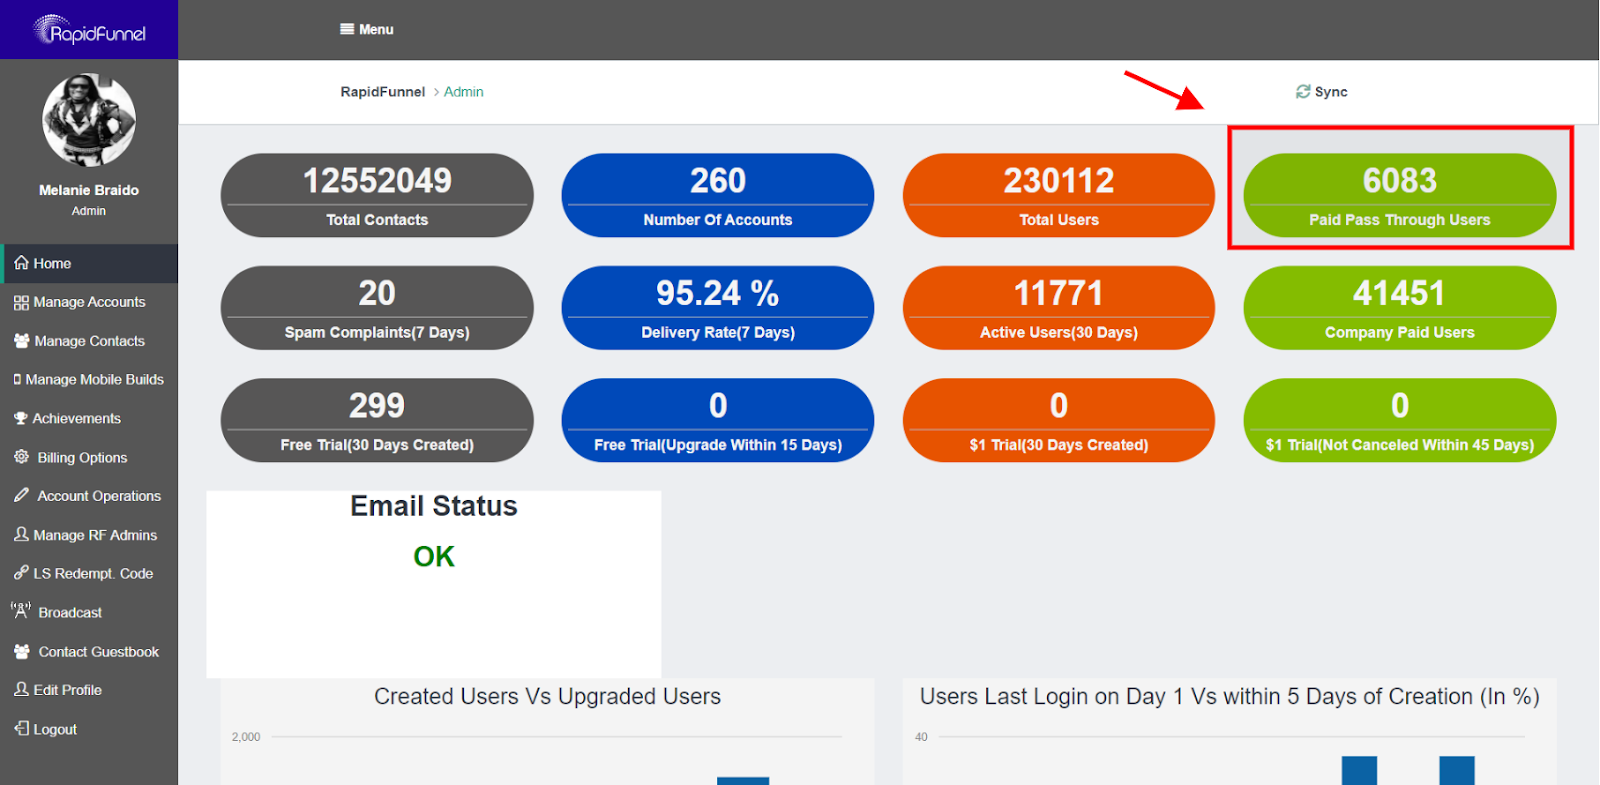The image size is (1600, 785).
Task: Click the Paid Pass Through Users card
Action: point(1400,195)
